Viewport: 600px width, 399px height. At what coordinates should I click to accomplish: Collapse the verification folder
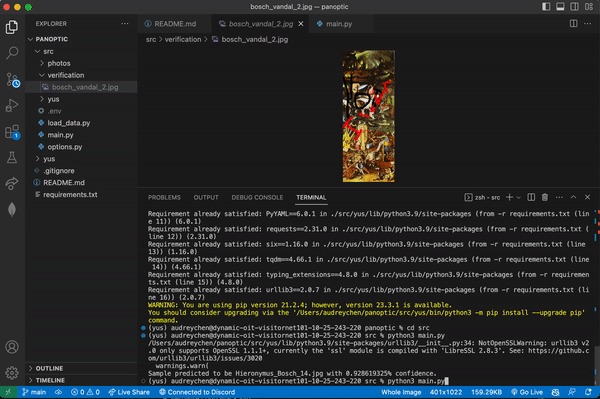tap(82, 75)
